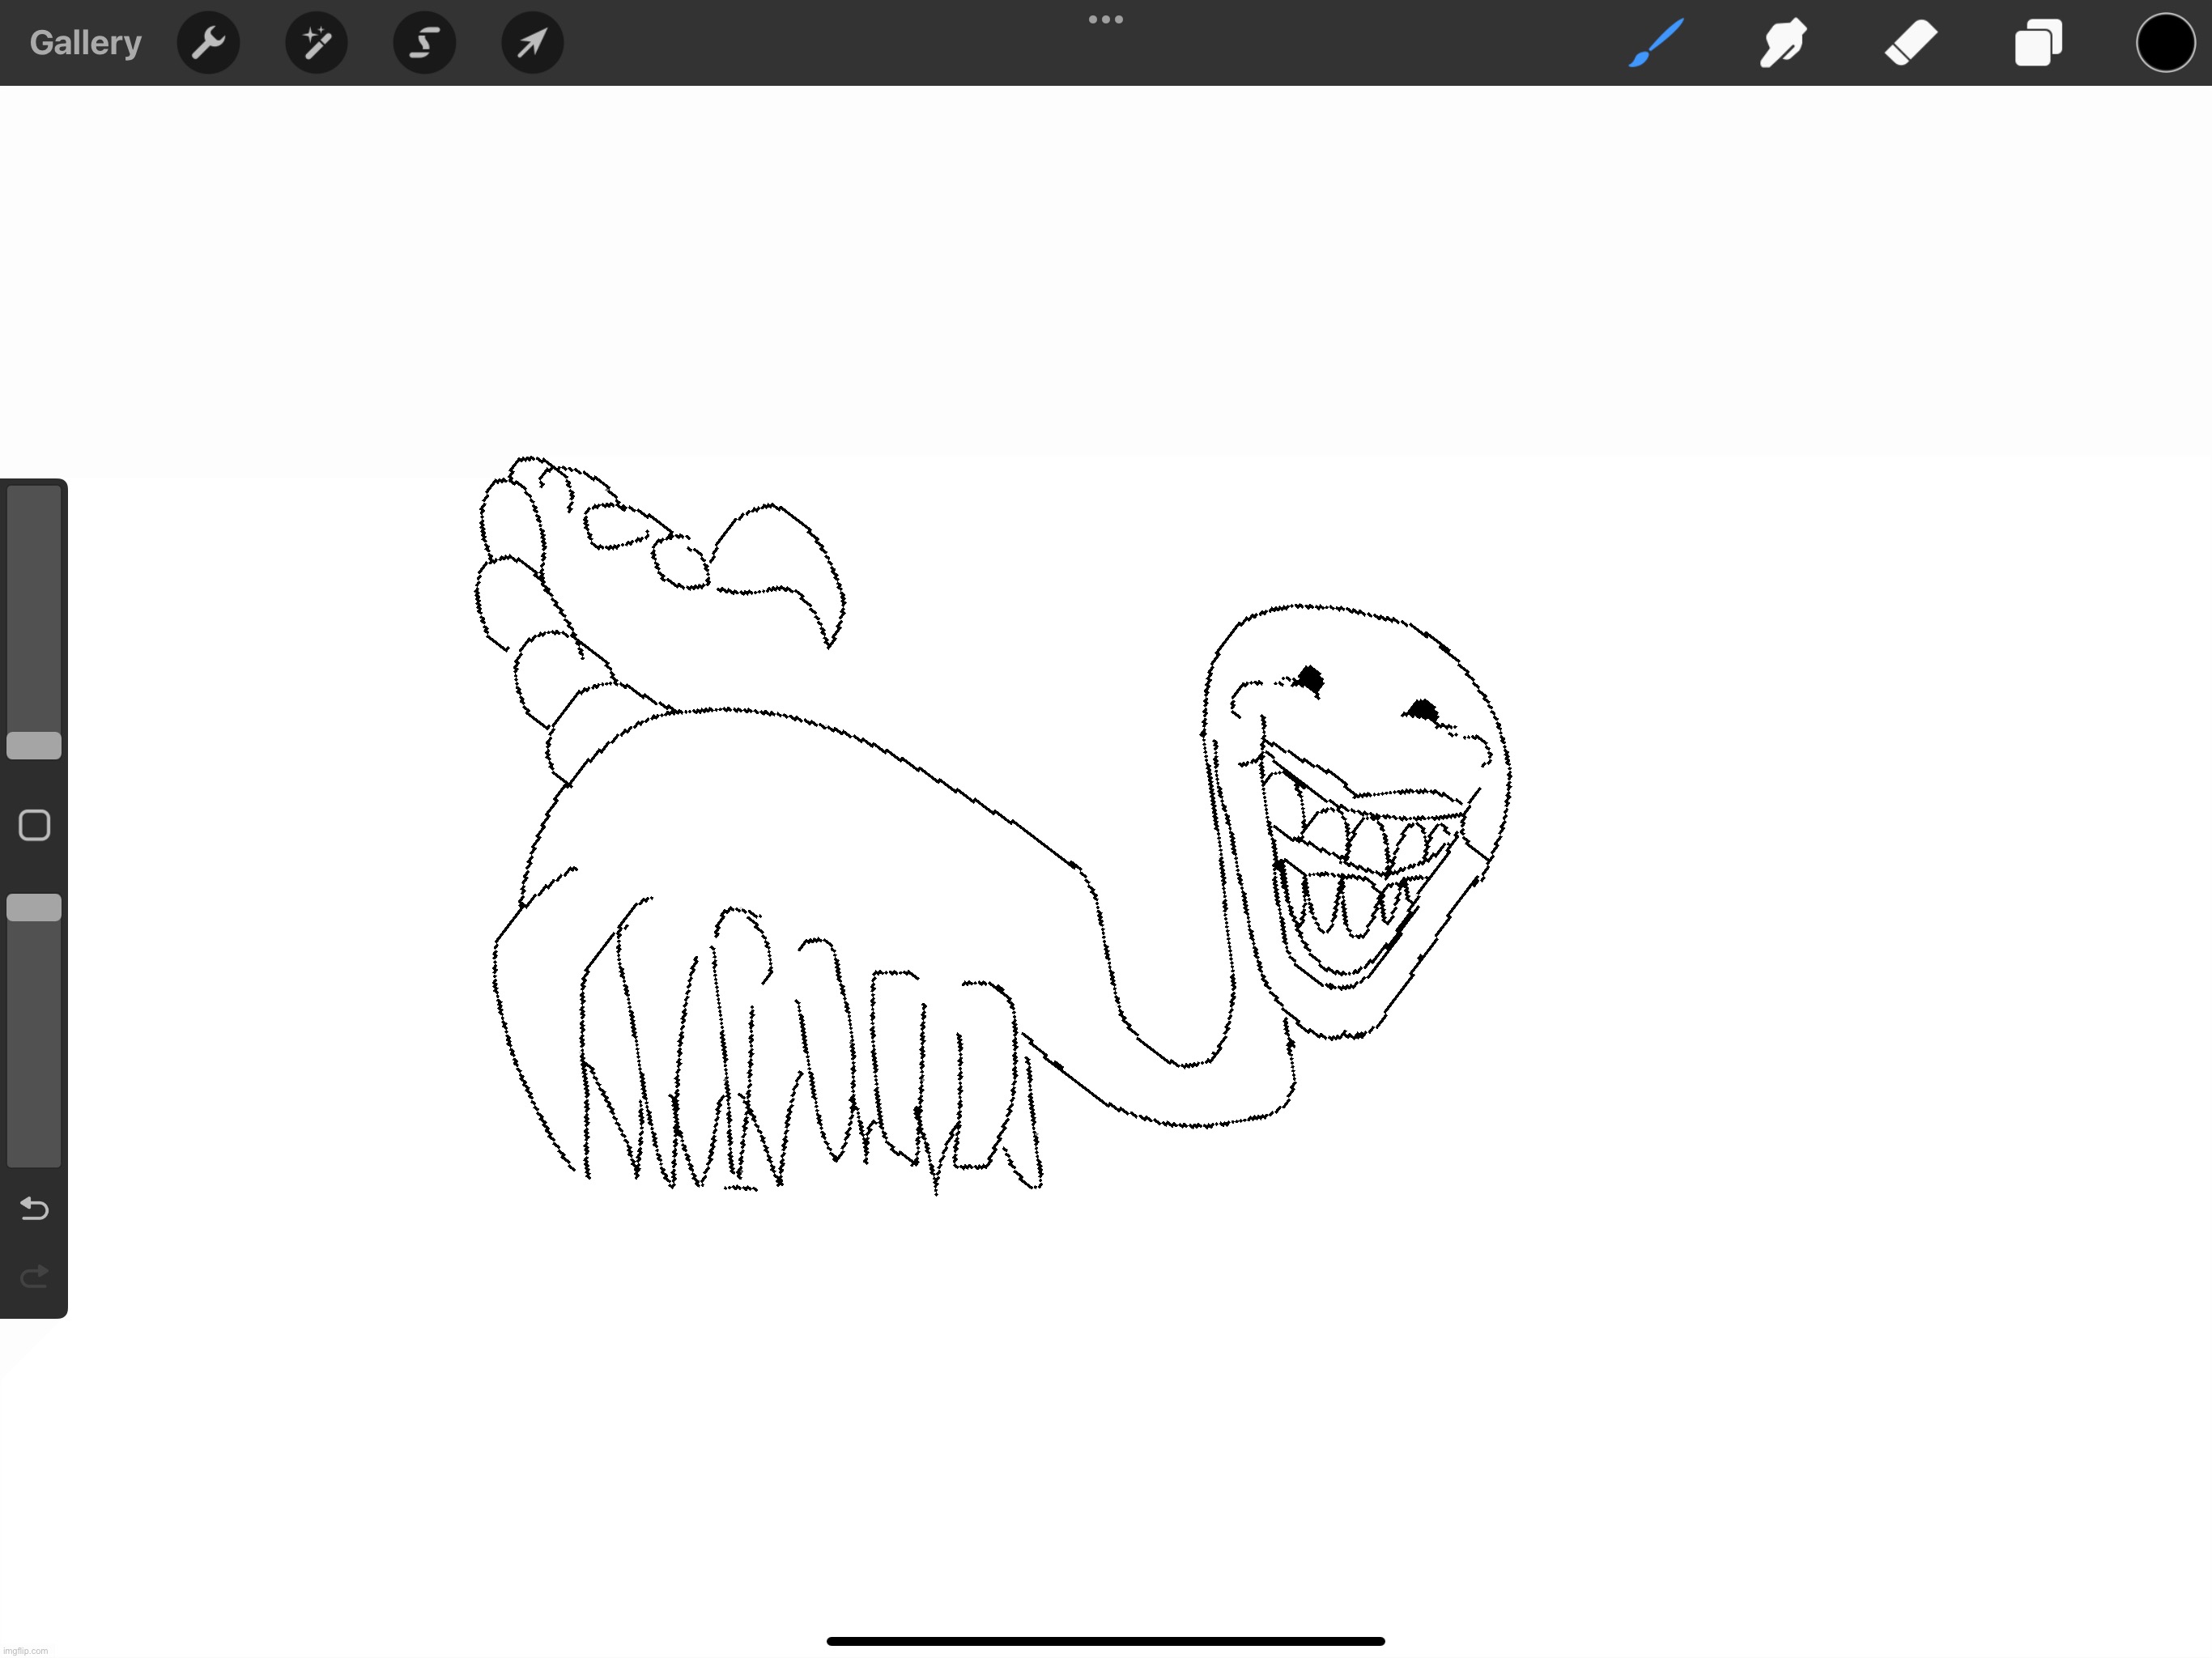Tap the iPad home indicator bar
The height and width of the screenshot is (1658, 2212).
pos(1105,1641)
